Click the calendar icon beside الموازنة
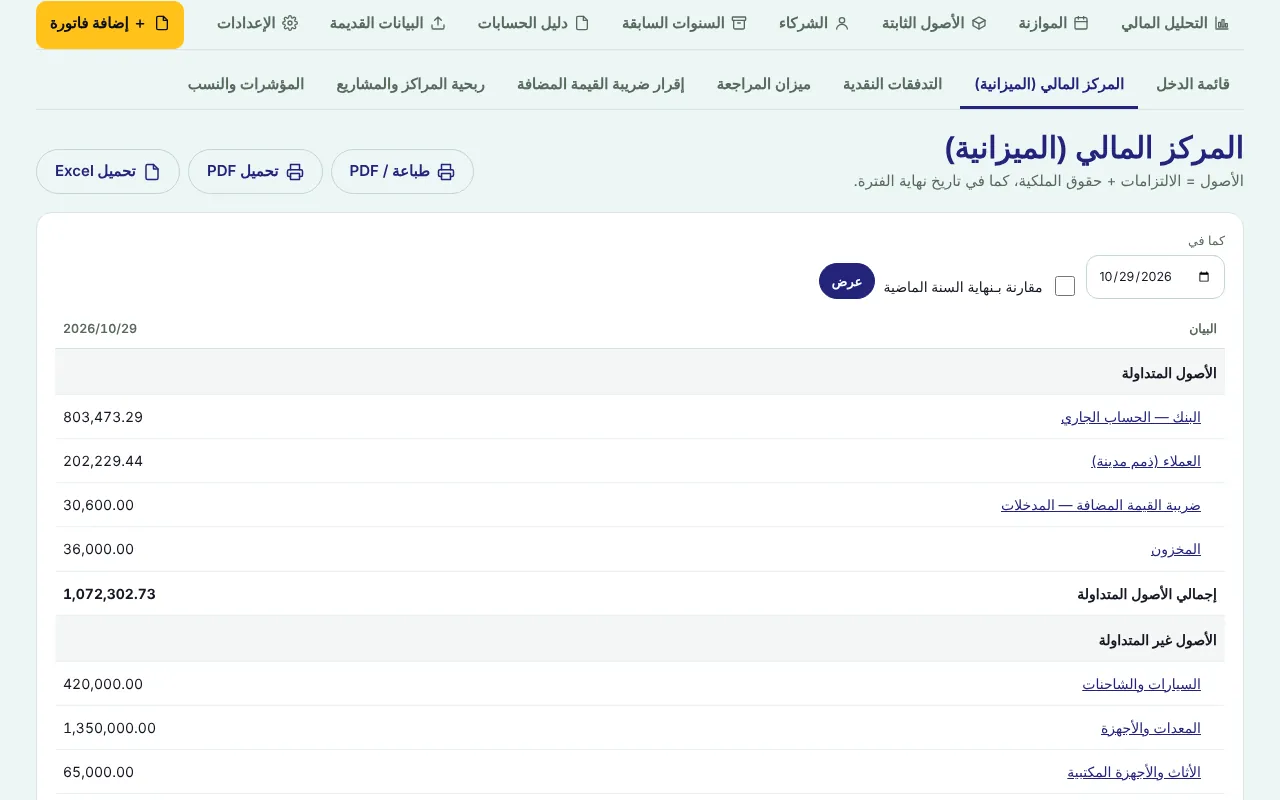1280x800 pixels. (x=1081, y=23)
